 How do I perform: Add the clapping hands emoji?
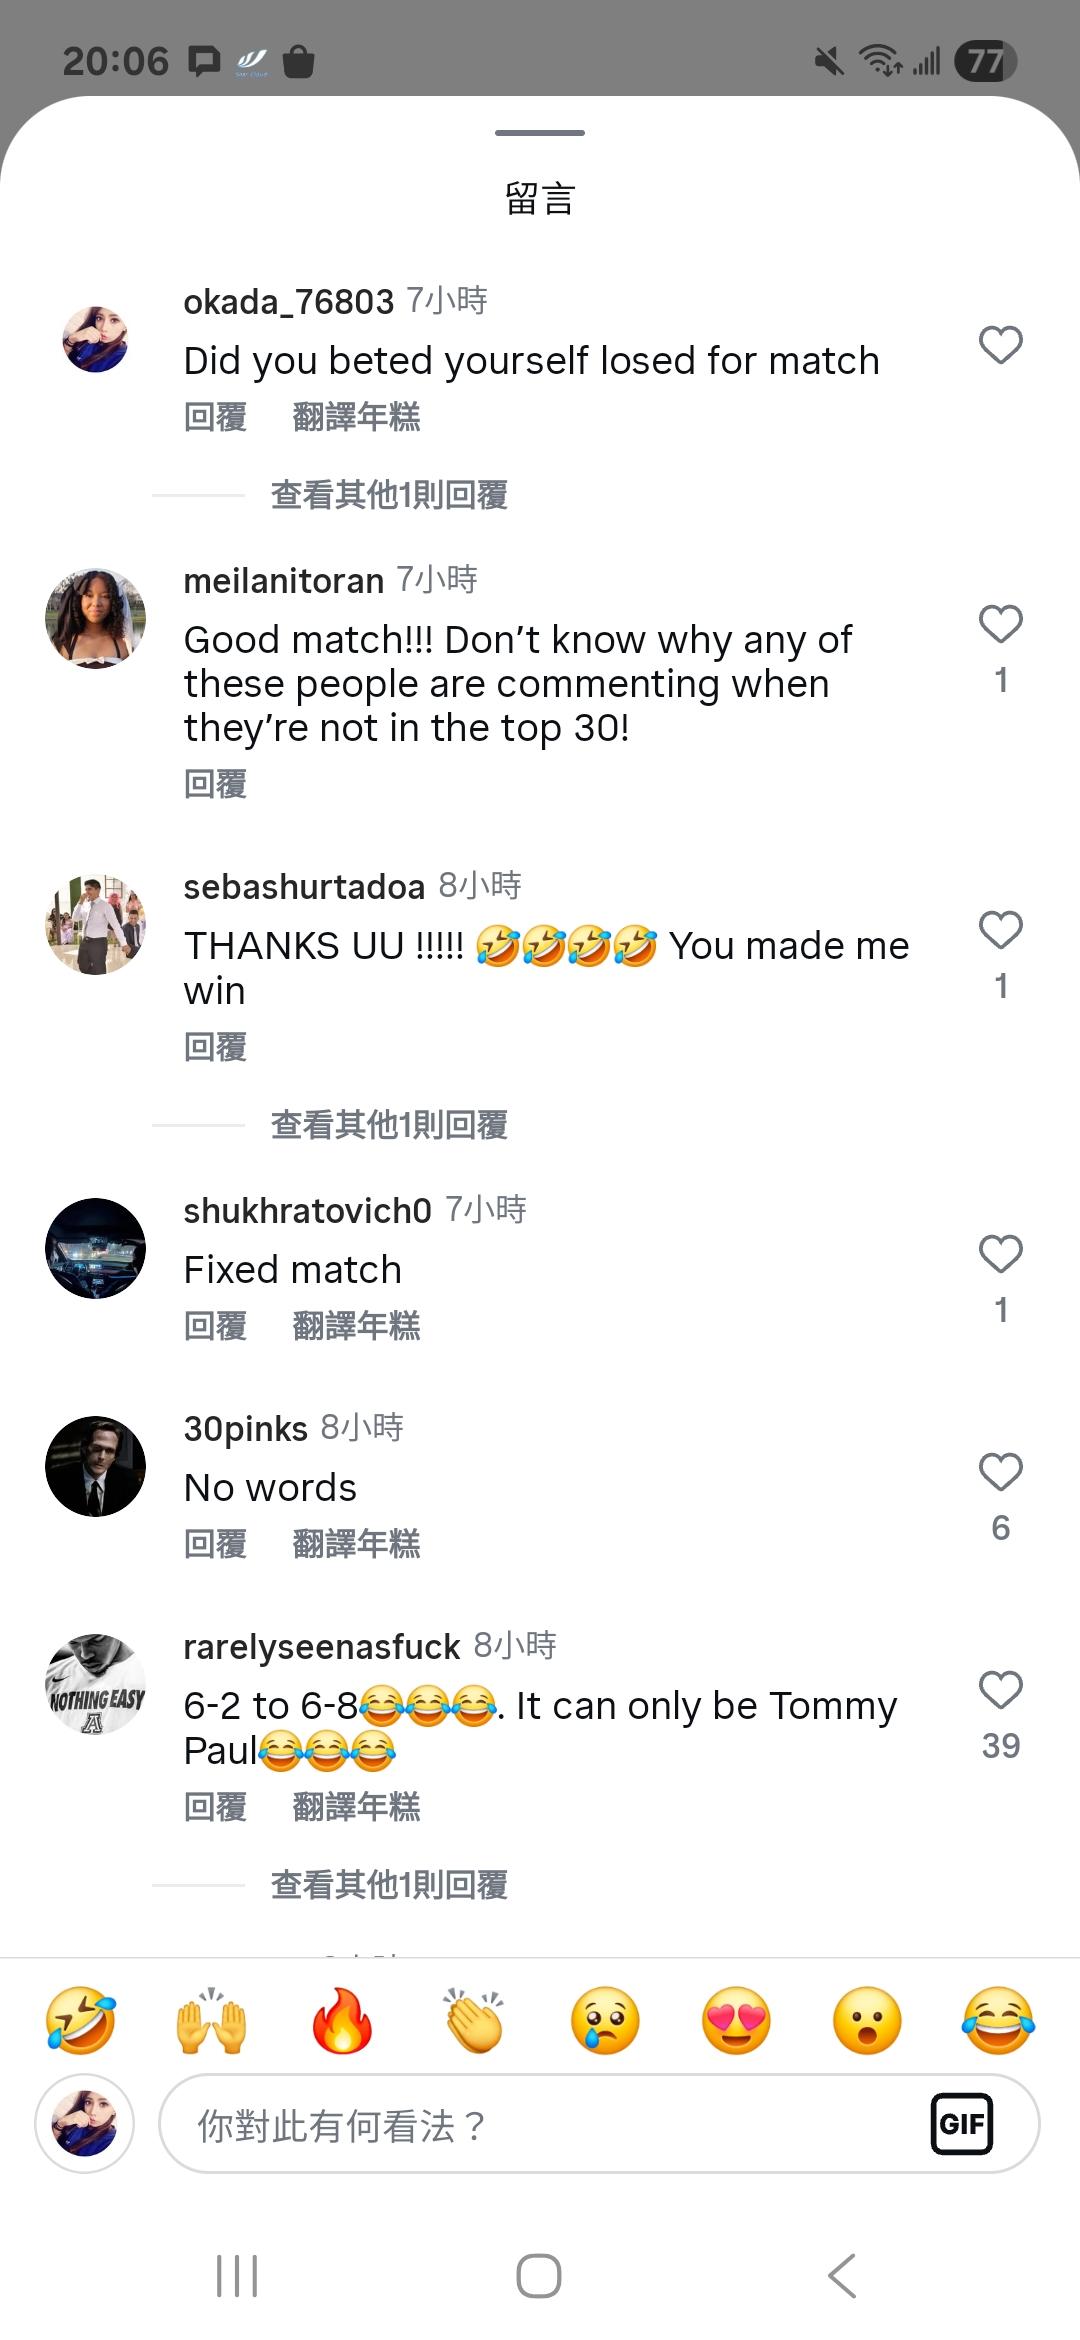coord(474,2021)
